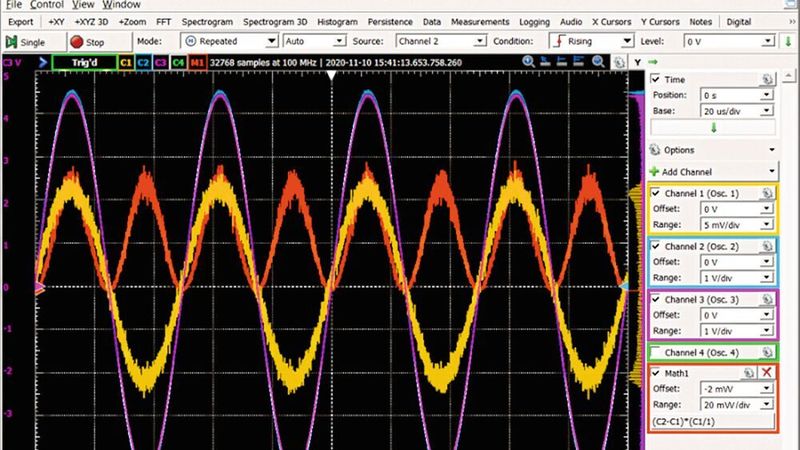The height and width of the screenshot is (450, 800).
Task: Toggle Channel 3 (Osc. 3) checkbox
Action: point(656,299)
